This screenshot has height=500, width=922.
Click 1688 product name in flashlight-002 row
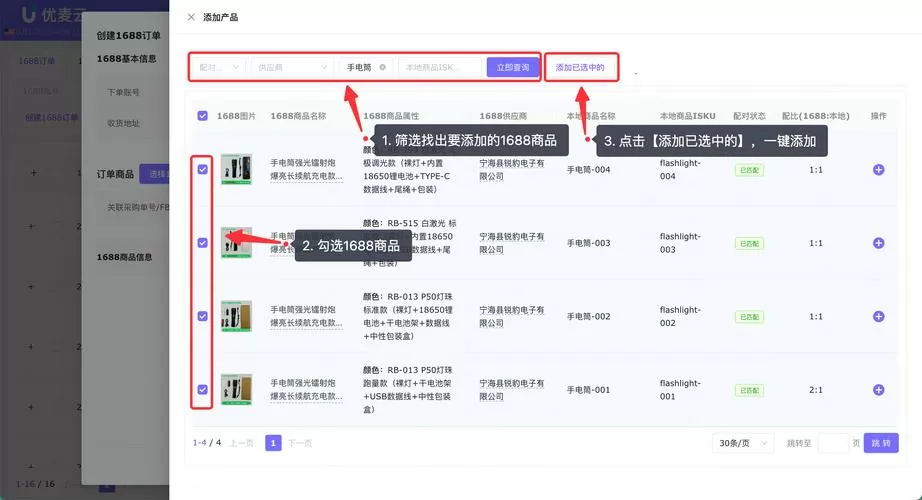306,316
